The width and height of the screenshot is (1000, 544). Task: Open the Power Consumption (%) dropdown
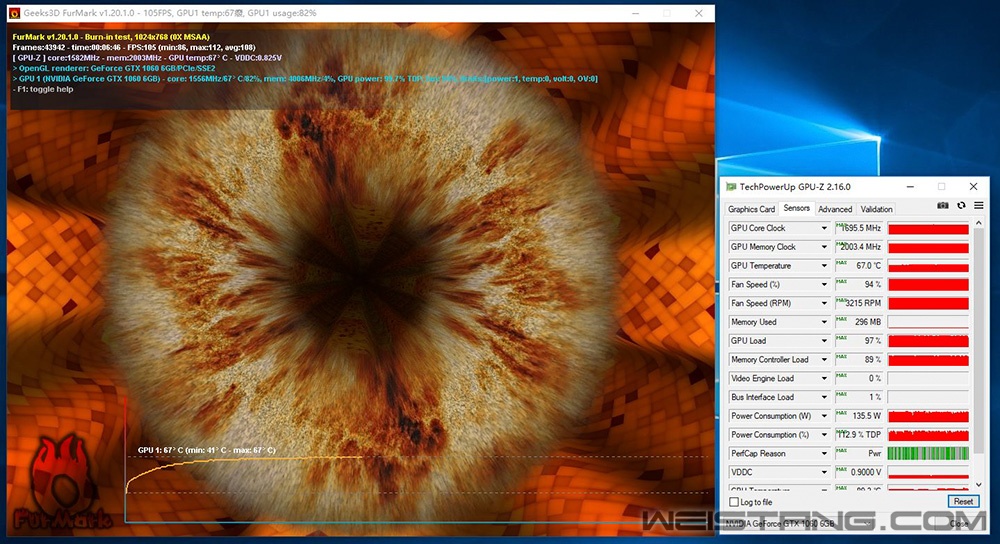824,435
